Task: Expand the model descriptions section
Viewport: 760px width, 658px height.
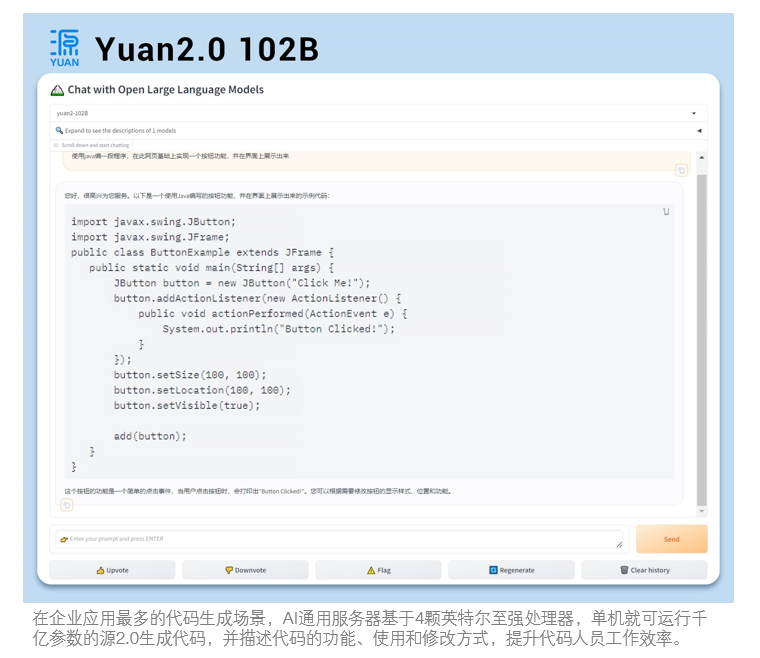Action: (378, 130)
